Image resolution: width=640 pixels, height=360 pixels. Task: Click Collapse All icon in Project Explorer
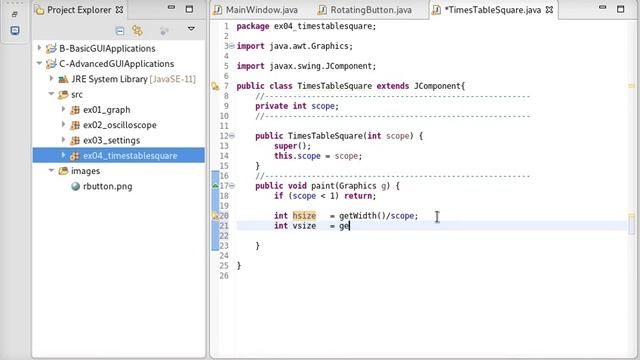[120, 31]
